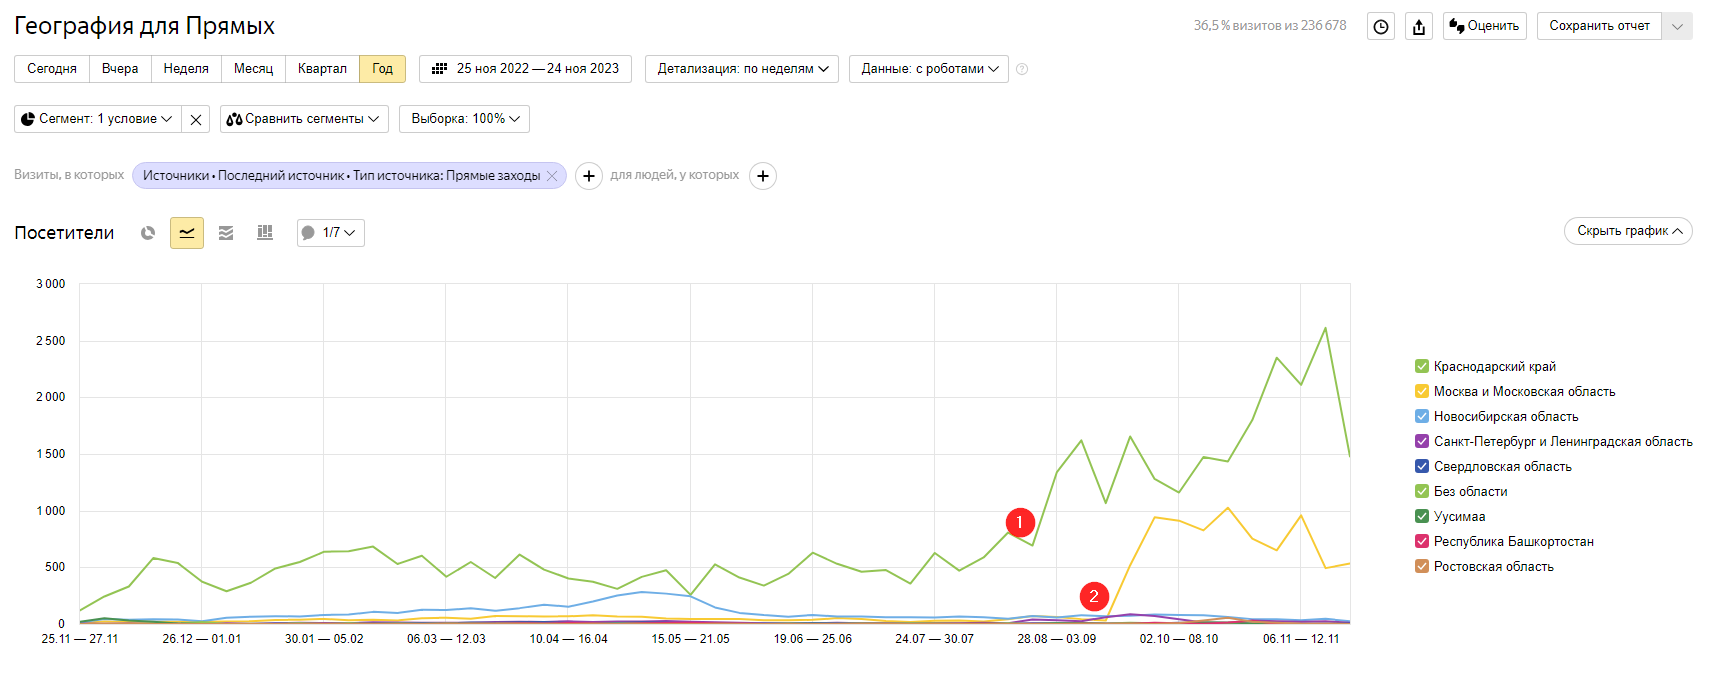Select the bar chart view icon
Image resolution: width=1709 pixels, height=676 pixels.
click(x=265, y=233)
